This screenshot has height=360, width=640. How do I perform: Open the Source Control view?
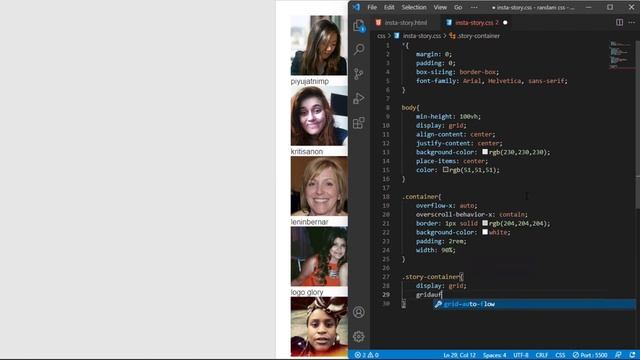[x=359, y=74]
